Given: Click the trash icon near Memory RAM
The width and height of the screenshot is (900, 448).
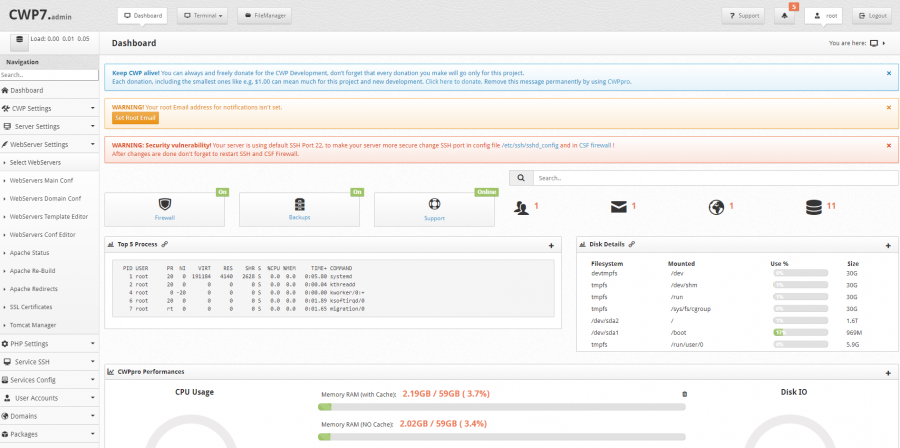Looking at the screenshot, I should coord(684,394).
